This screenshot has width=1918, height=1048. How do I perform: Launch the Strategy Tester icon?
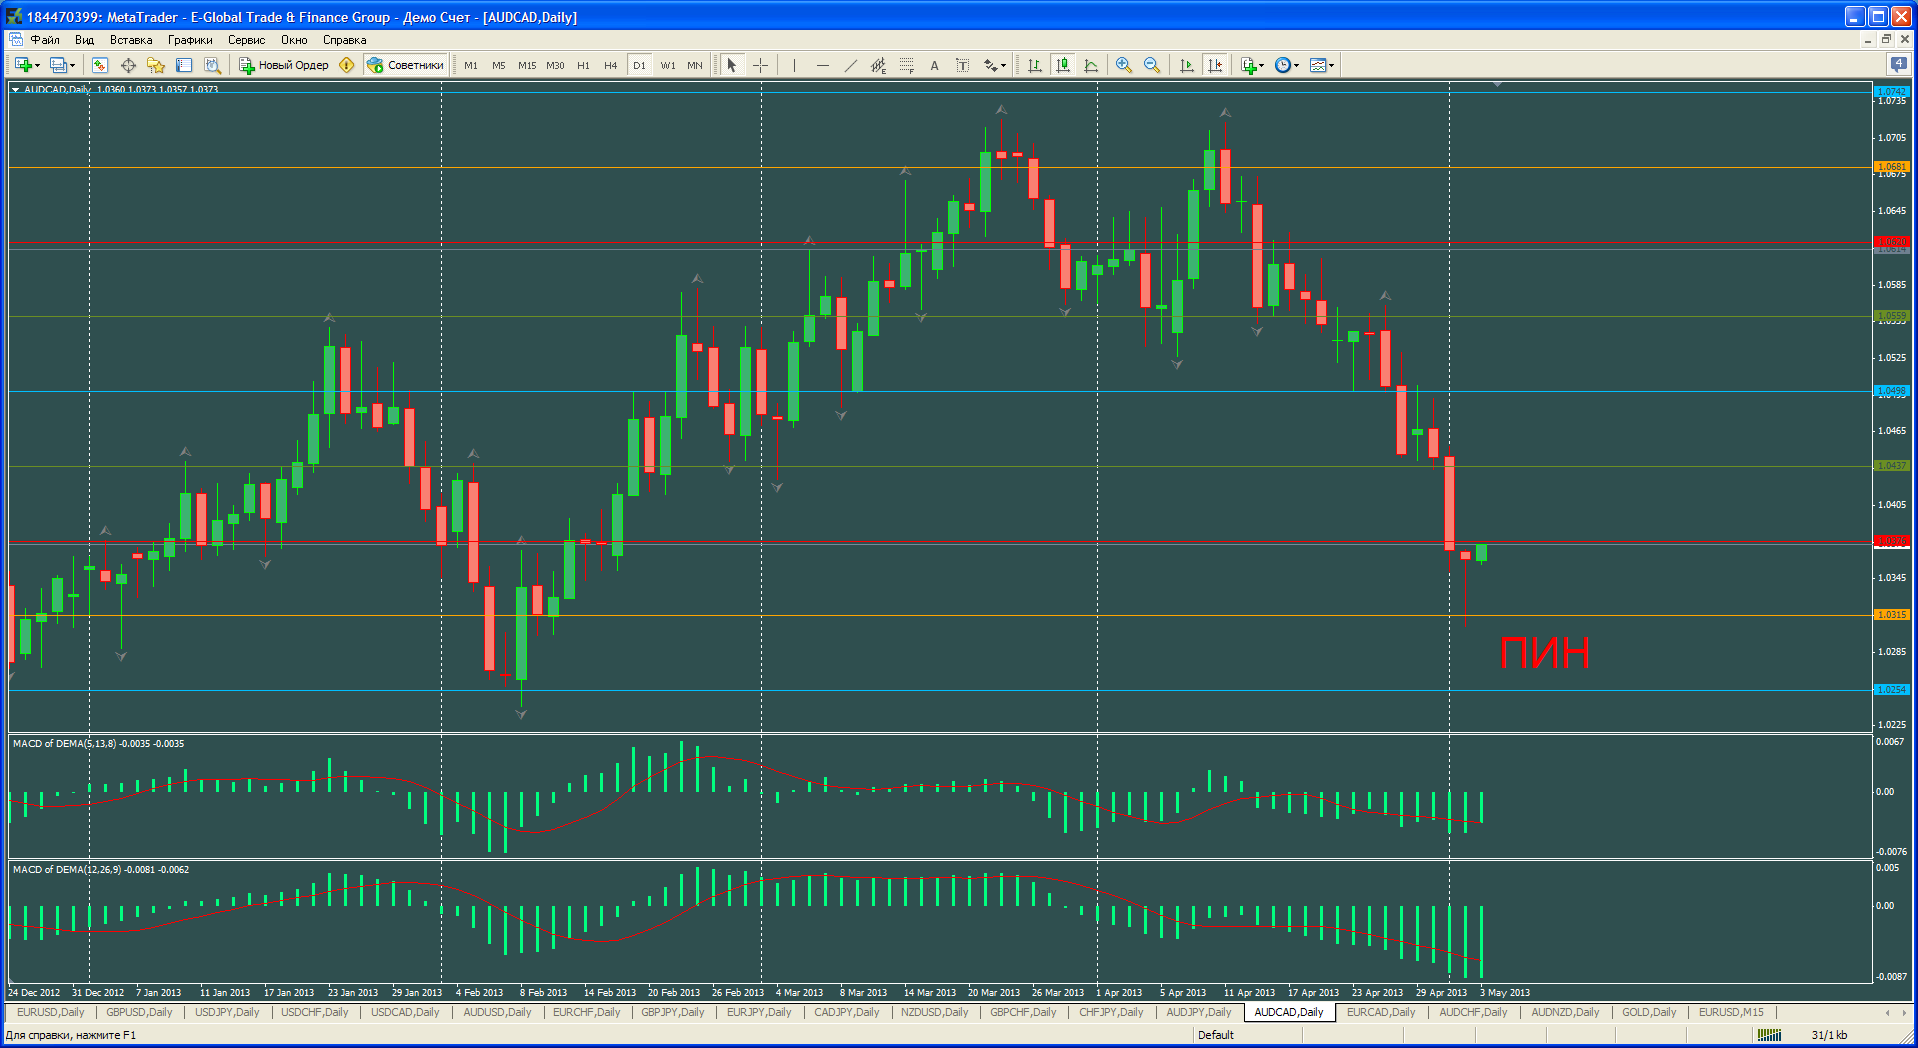pyautogui.click(x=212, y=65)
